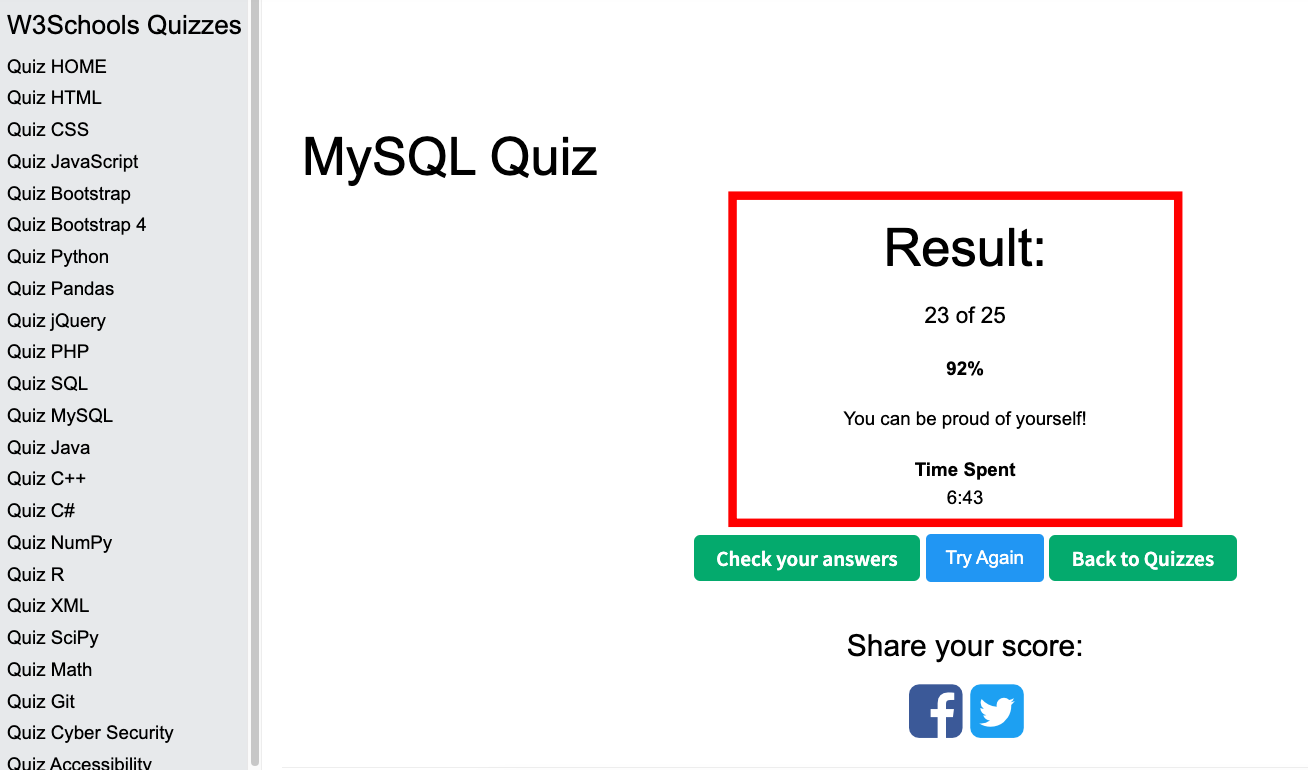Open Quiz jQuery link
The width and height of the screenshot is (1308, 770).
coord(56,320)
